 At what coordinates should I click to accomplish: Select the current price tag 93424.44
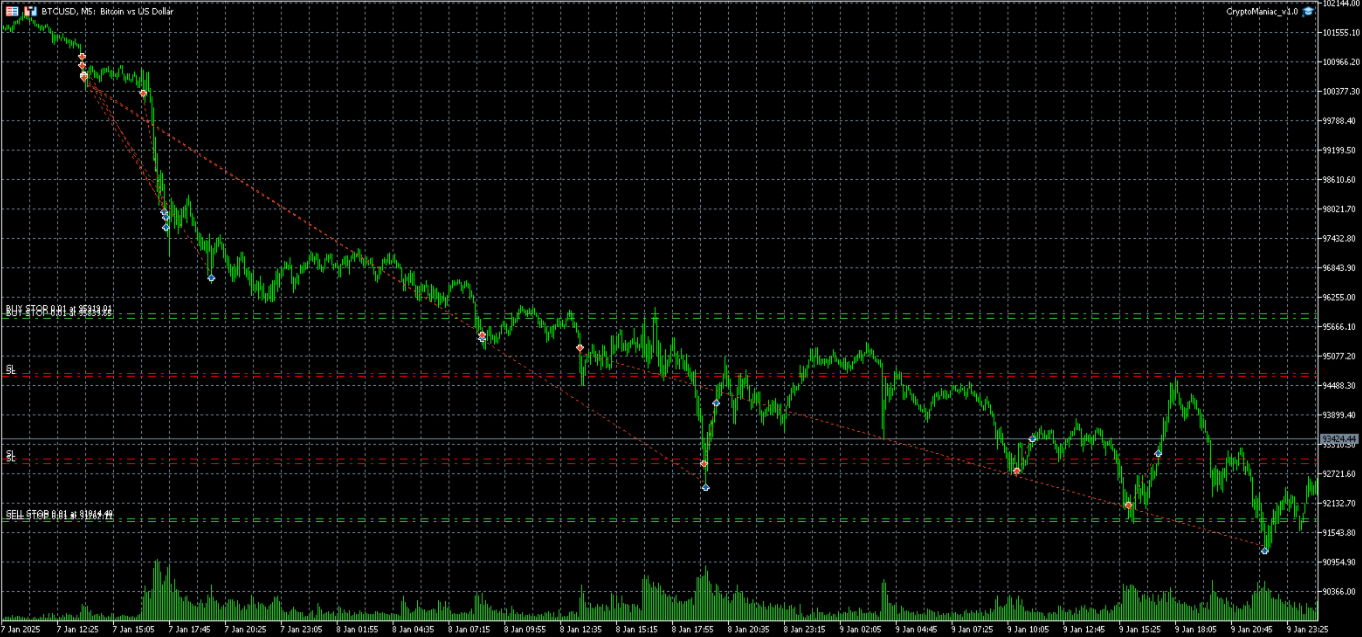(x=1338, y=439)
